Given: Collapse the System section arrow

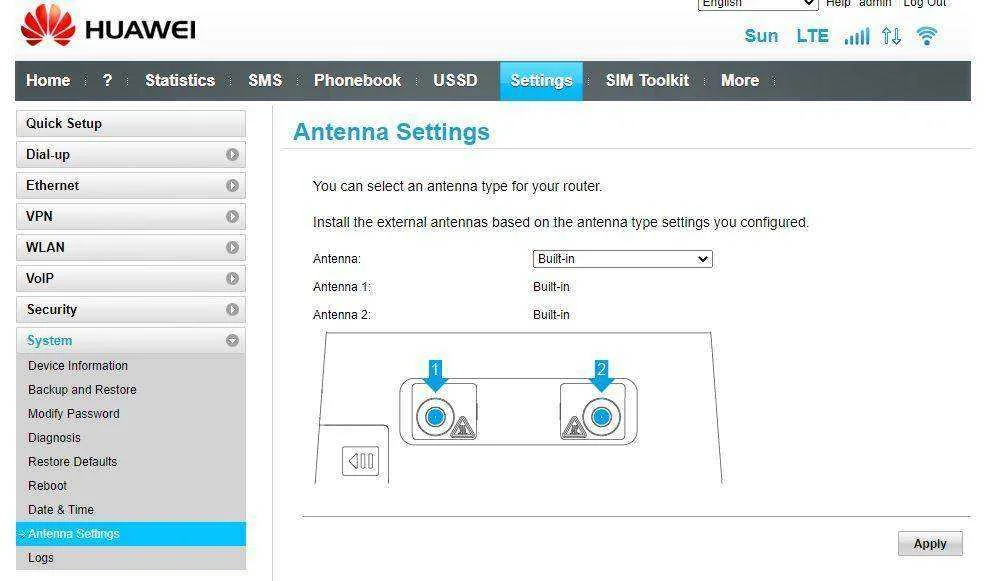Looking at the screenshot, I should pyautogui.click(x=232, y=340).
